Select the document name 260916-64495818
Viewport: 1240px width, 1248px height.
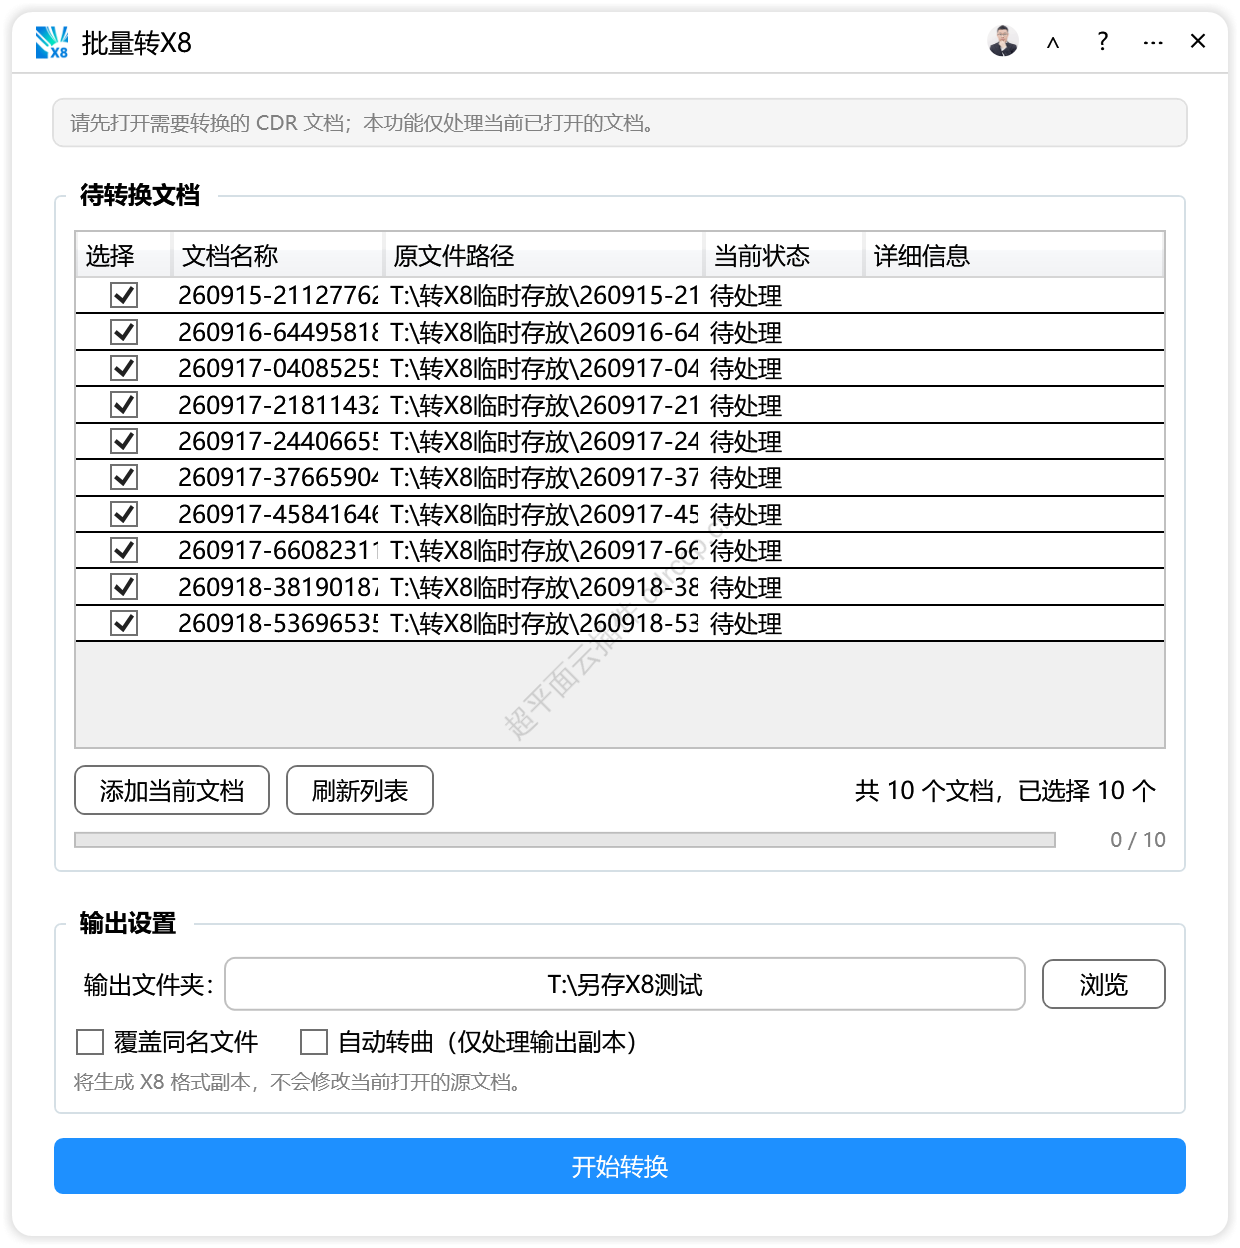278,332
